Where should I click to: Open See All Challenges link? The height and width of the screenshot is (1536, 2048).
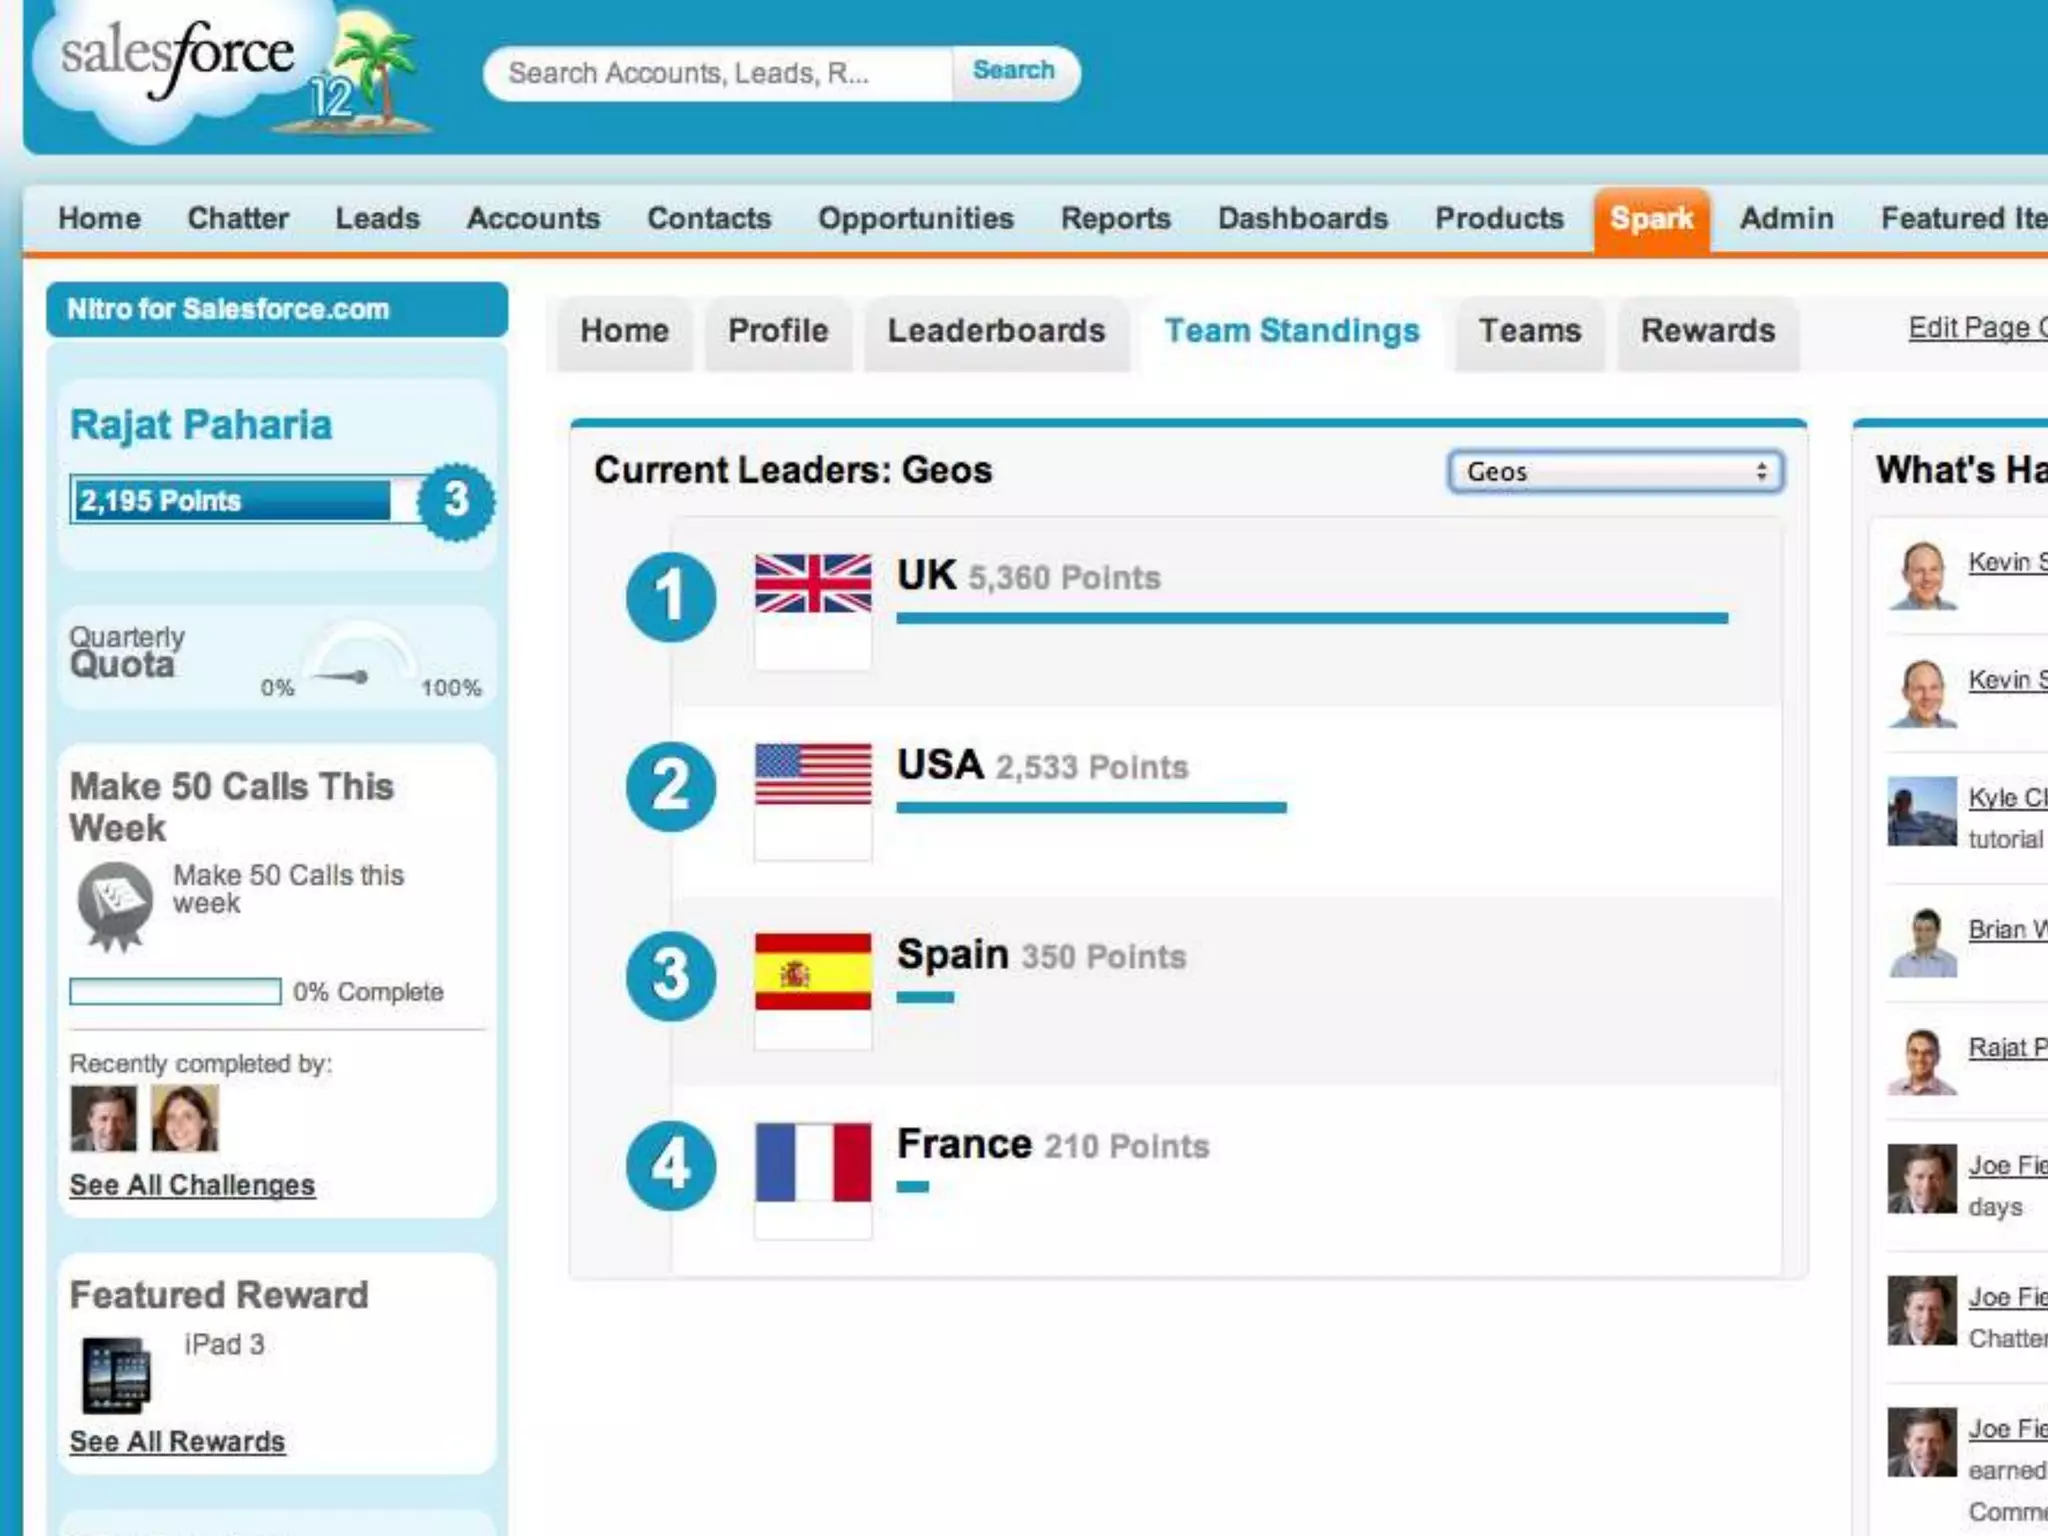[x=192, y=1185]
